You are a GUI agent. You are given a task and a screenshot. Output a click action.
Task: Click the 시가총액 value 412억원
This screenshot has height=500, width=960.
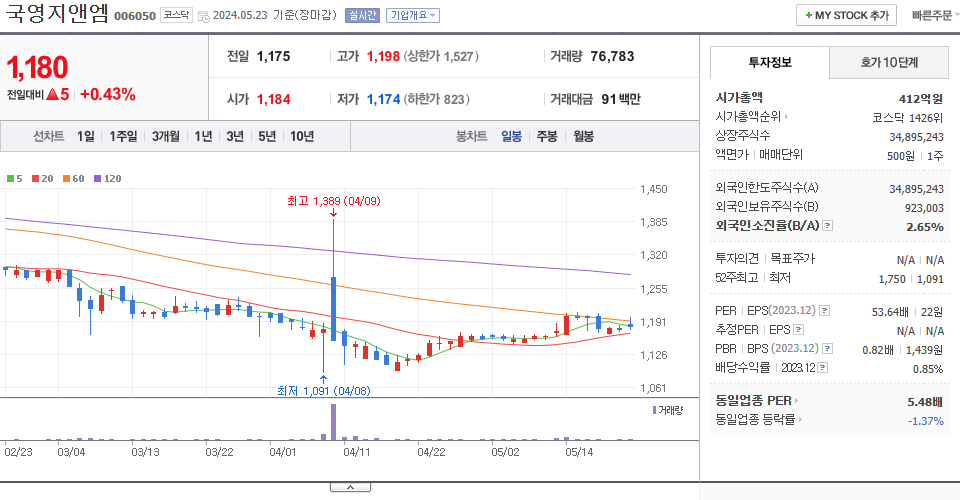coord(921,99)
